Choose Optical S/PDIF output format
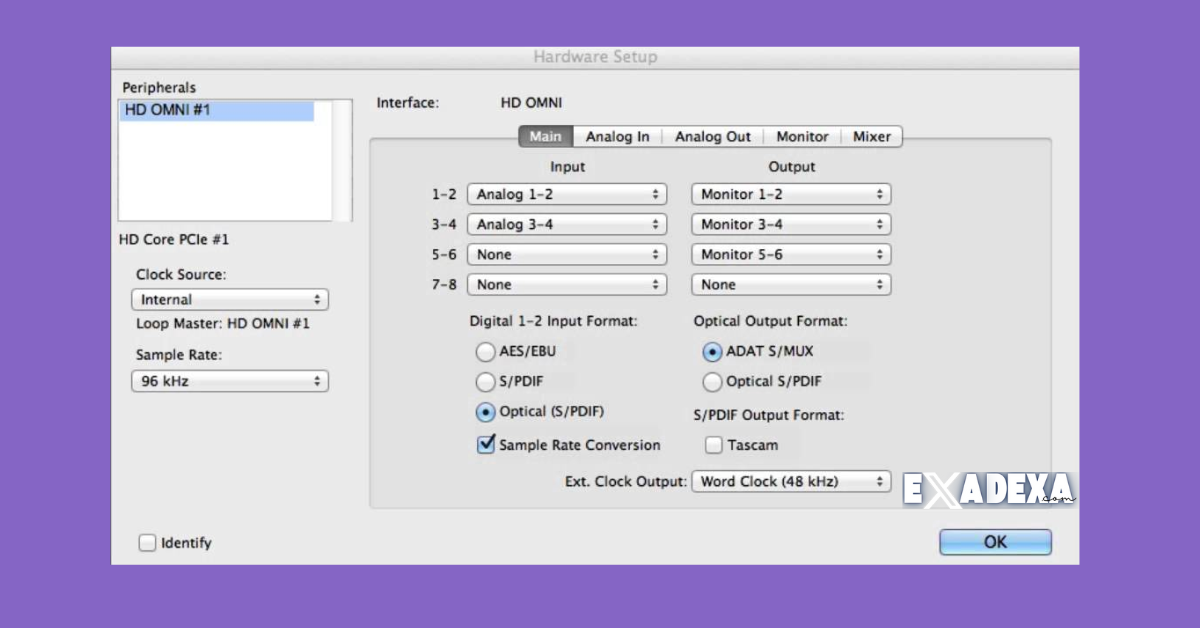The image size is (1200, 628). 712,381
